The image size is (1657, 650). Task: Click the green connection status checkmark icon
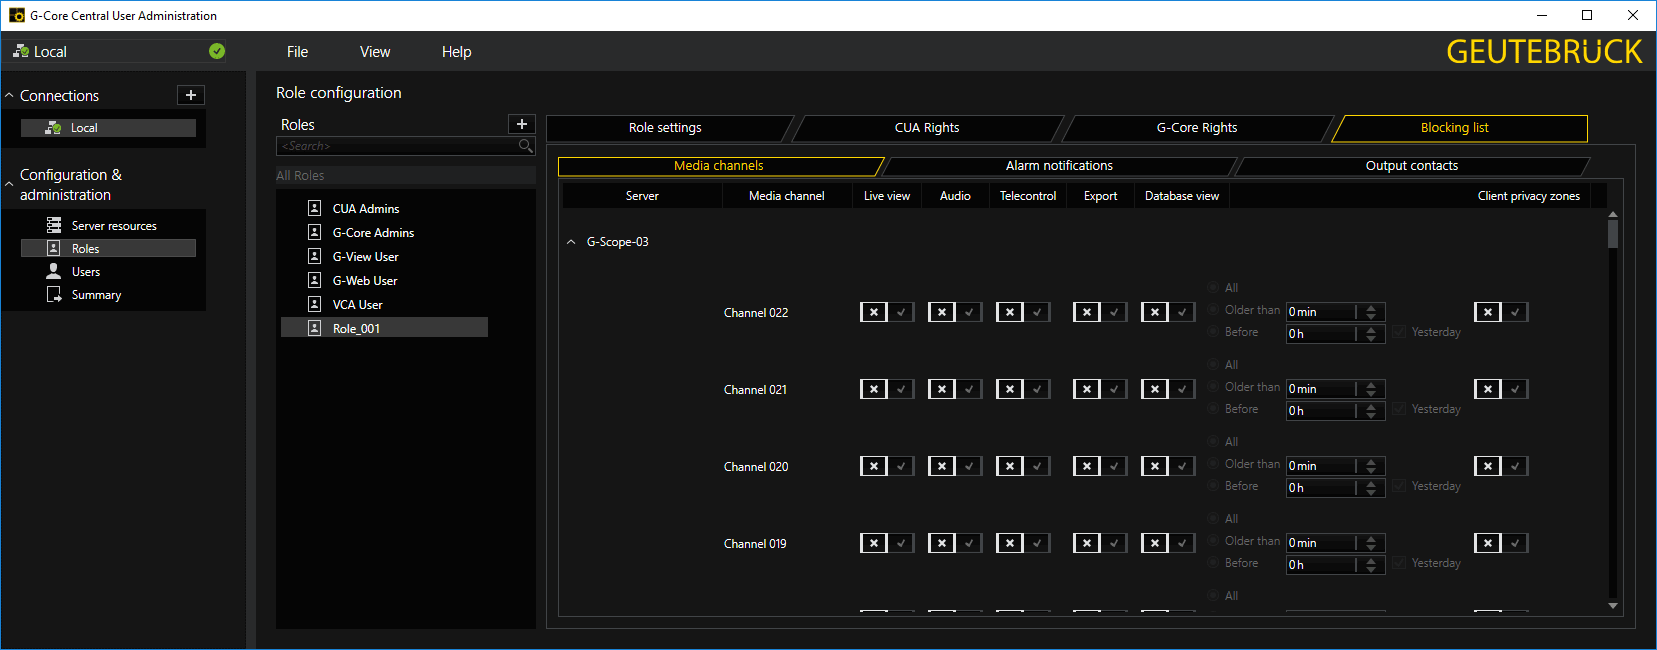(217, 51)
